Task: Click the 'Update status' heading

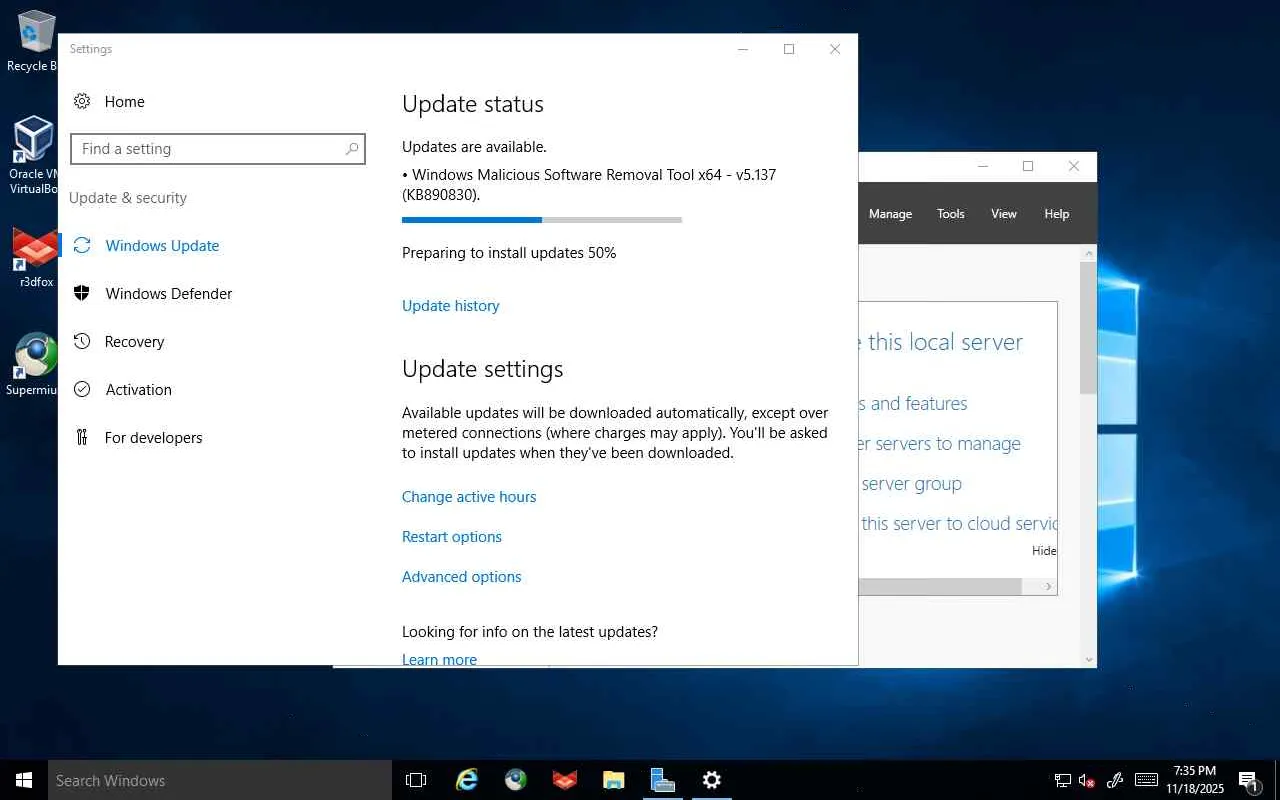Action: pyautogui.click(x=473, y=104)
